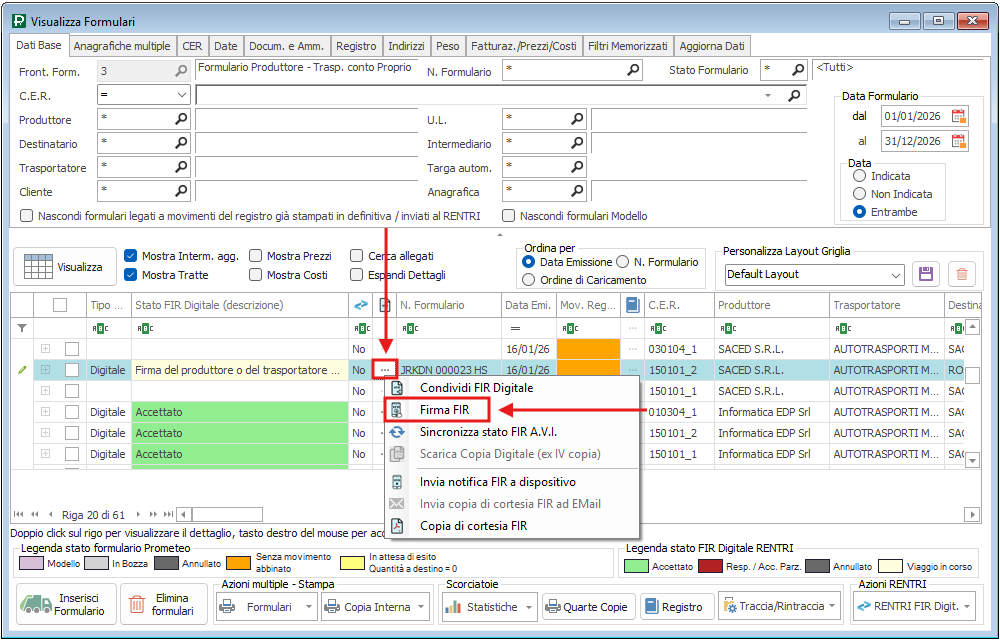Uncheck Mostra Interm. agg. checkbox

click(x=131, y=256)
